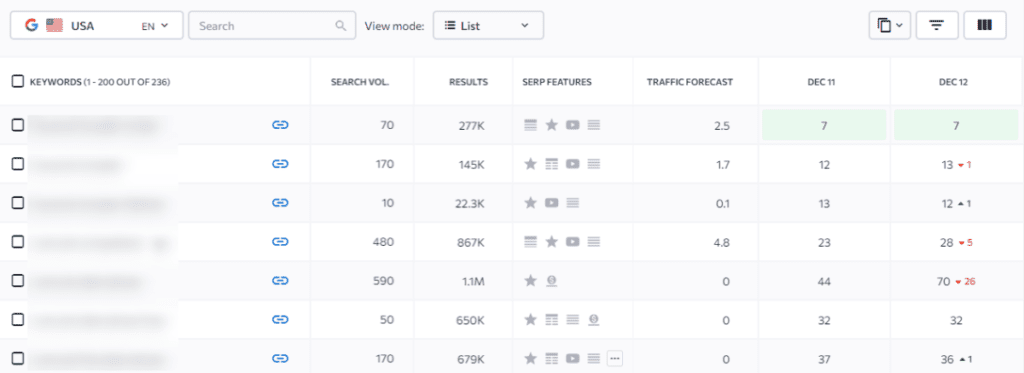1024x373 pixels.
Task: Check the box for the 679K results row
Action: click(x=18, y=359)
